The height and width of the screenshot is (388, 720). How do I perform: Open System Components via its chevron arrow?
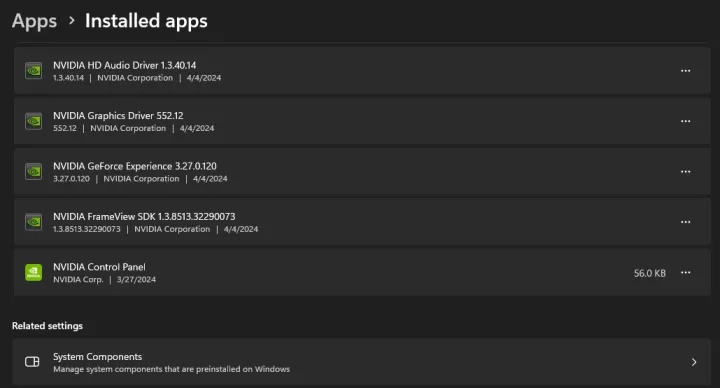point(694,362)
